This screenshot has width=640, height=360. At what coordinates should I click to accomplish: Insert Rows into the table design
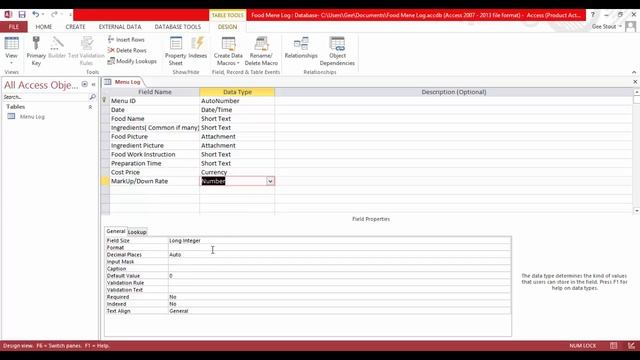[126, 40]
